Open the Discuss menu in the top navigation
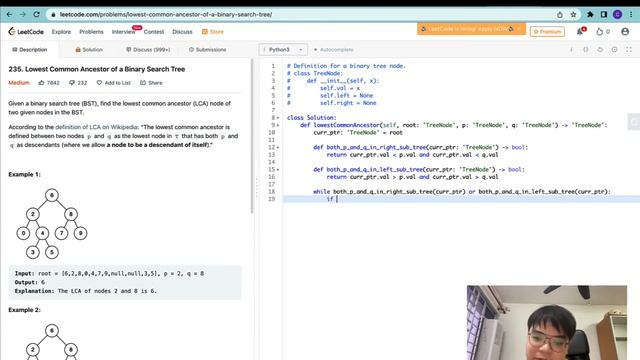Image resolution: width=640 pixels, height=360 pixels. [182, 31]
